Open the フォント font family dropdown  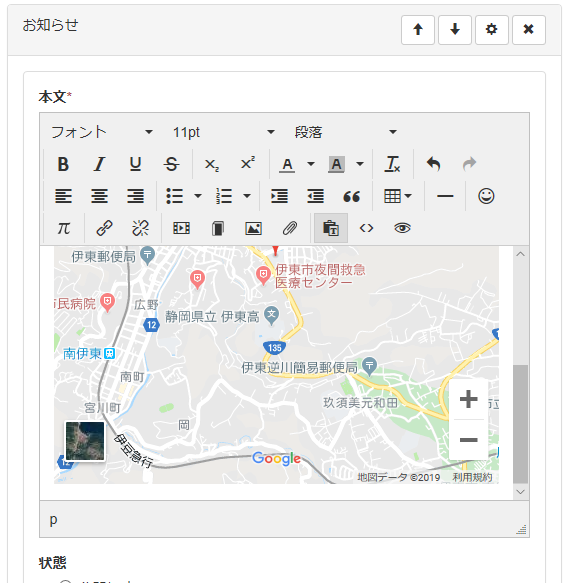pyautogui.click(x=102, y=132)
